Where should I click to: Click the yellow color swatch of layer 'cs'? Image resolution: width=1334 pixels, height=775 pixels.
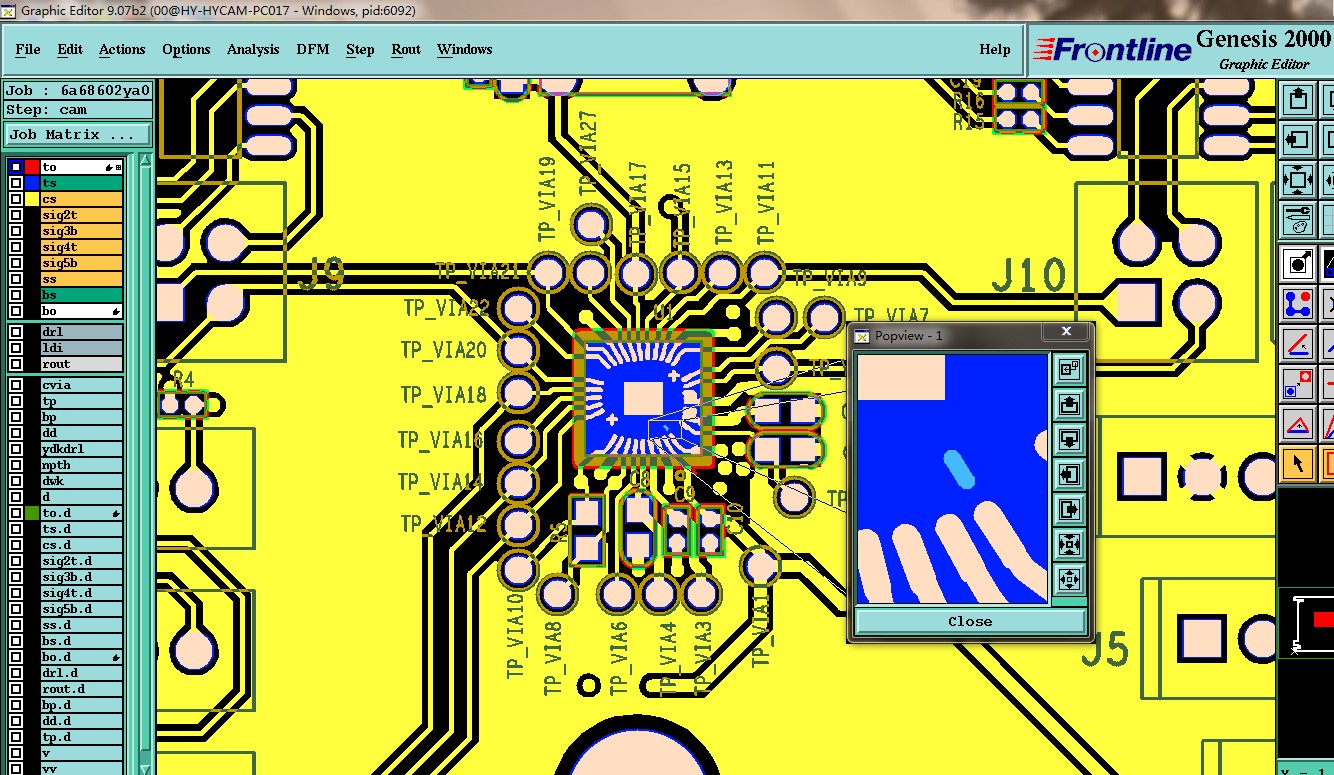tap(32, 199)
